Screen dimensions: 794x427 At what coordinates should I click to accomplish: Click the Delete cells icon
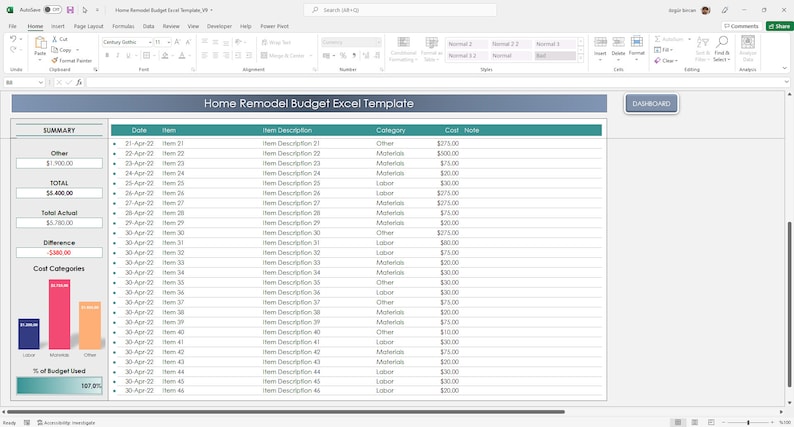pyautogui.click(x=618, y=43)
